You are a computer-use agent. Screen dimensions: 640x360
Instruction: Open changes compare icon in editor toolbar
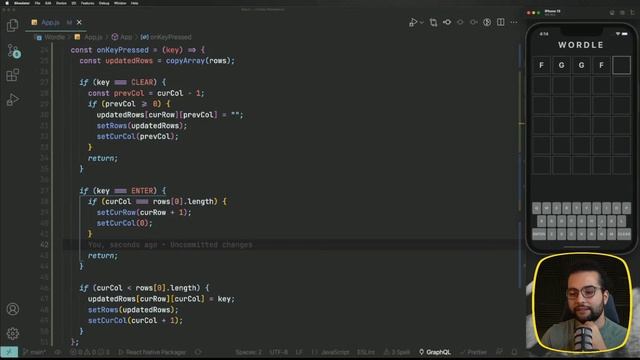433,22
